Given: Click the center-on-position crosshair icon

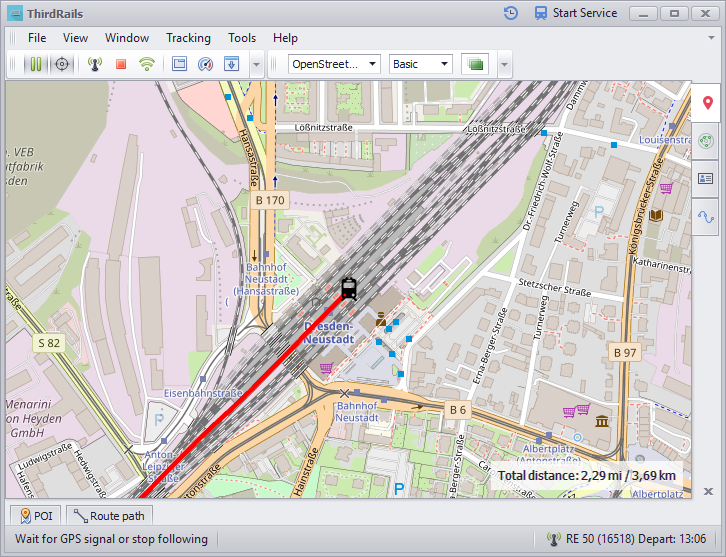Looking at the screenshot, I should click(62, 64).
